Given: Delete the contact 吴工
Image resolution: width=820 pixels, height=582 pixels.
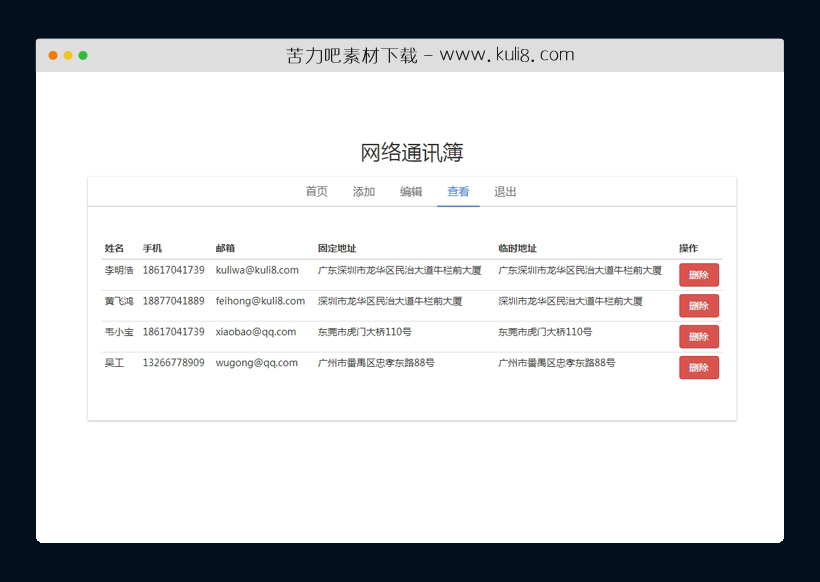Looking at the screenshot, I should point(698,367).
